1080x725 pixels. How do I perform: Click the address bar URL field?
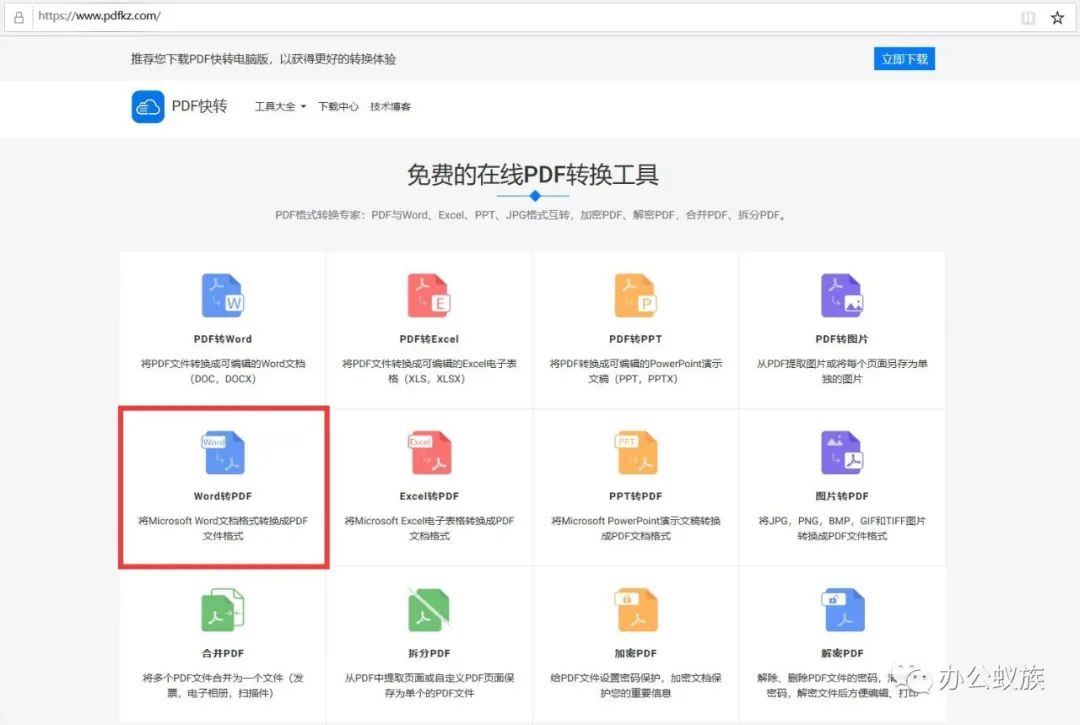[523, 17]
